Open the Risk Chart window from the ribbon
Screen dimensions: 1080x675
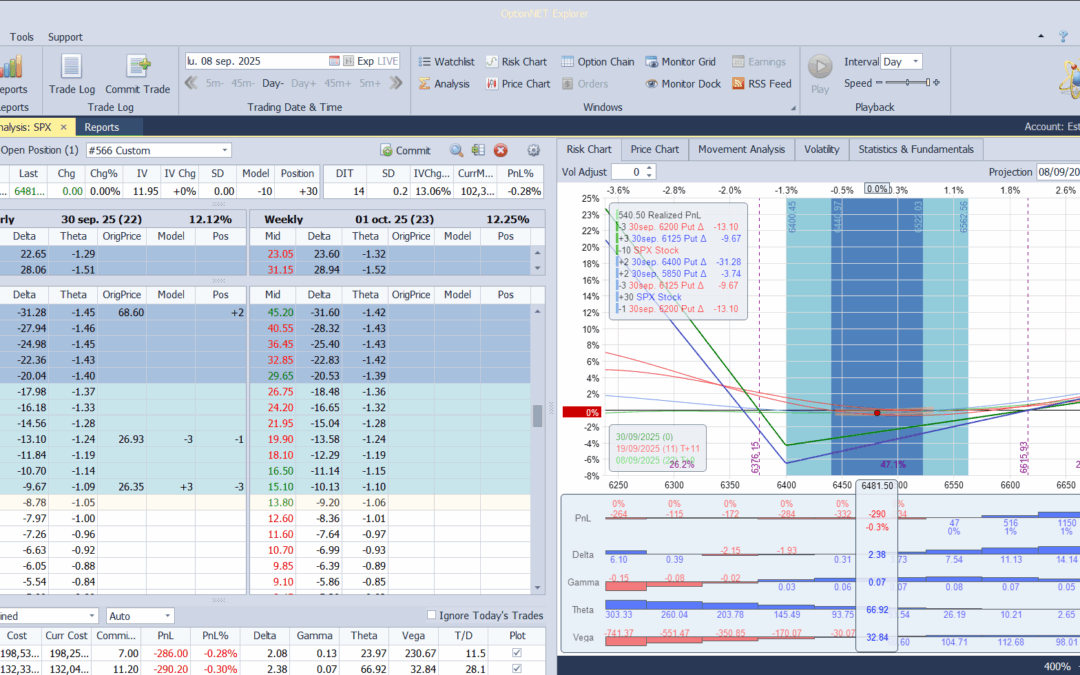click(516, 61)
